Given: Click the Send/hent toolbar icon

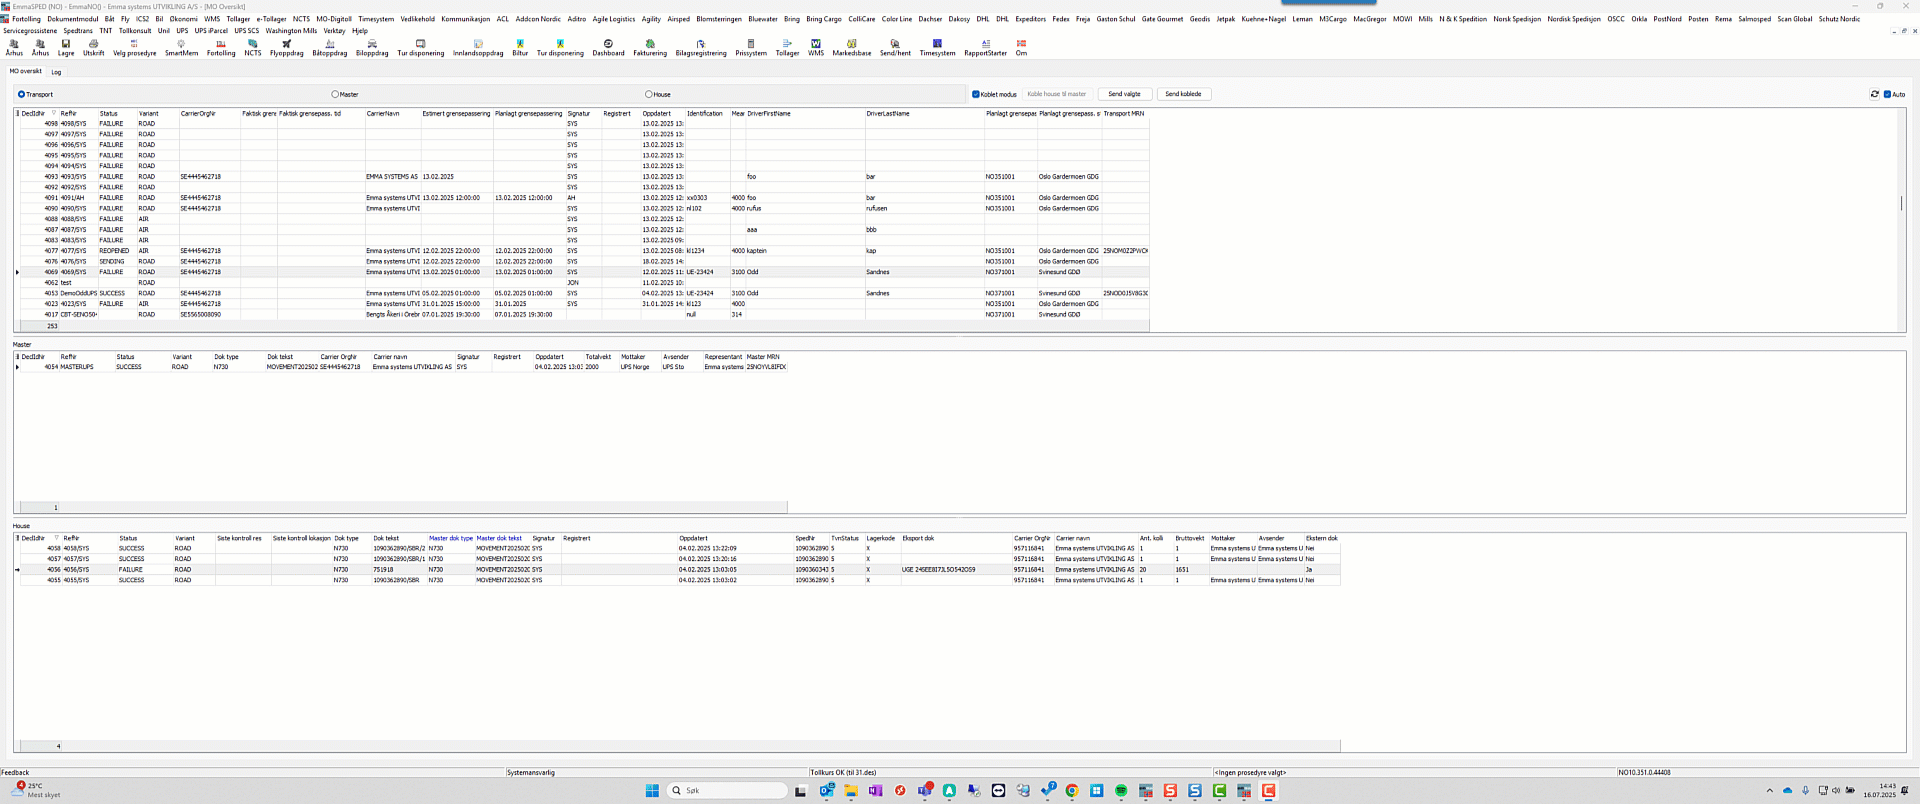Looking at the screenshot, I should point(895,48).
